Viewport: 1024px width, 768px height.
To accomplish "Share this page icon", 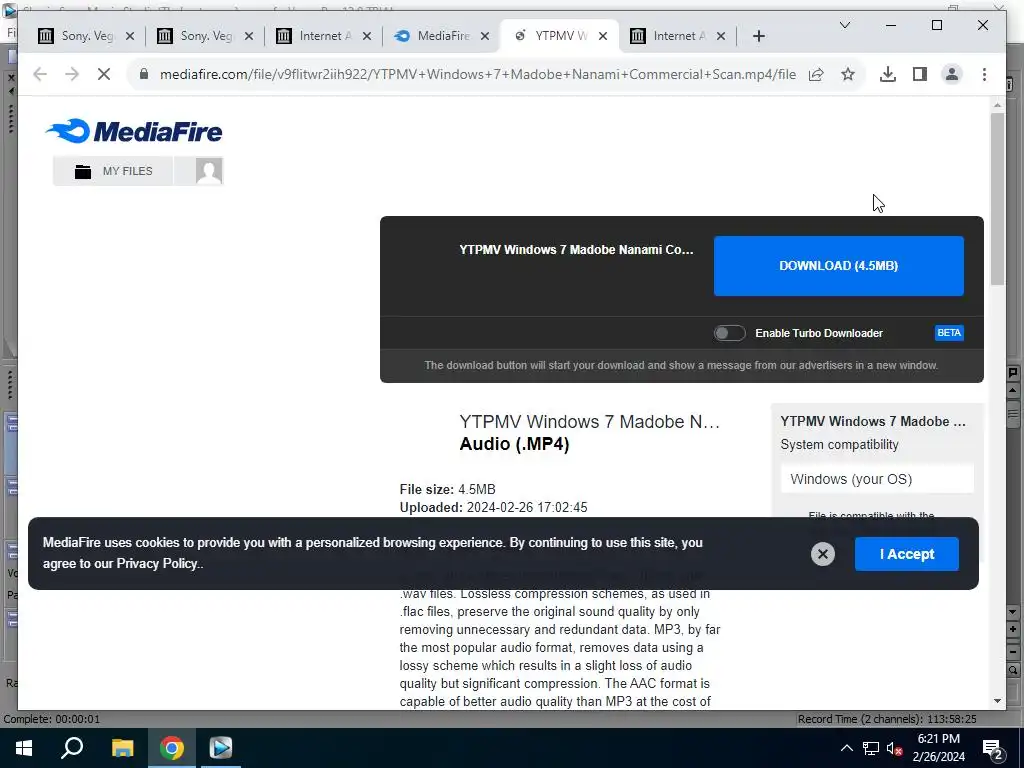I will coord(816,74).
